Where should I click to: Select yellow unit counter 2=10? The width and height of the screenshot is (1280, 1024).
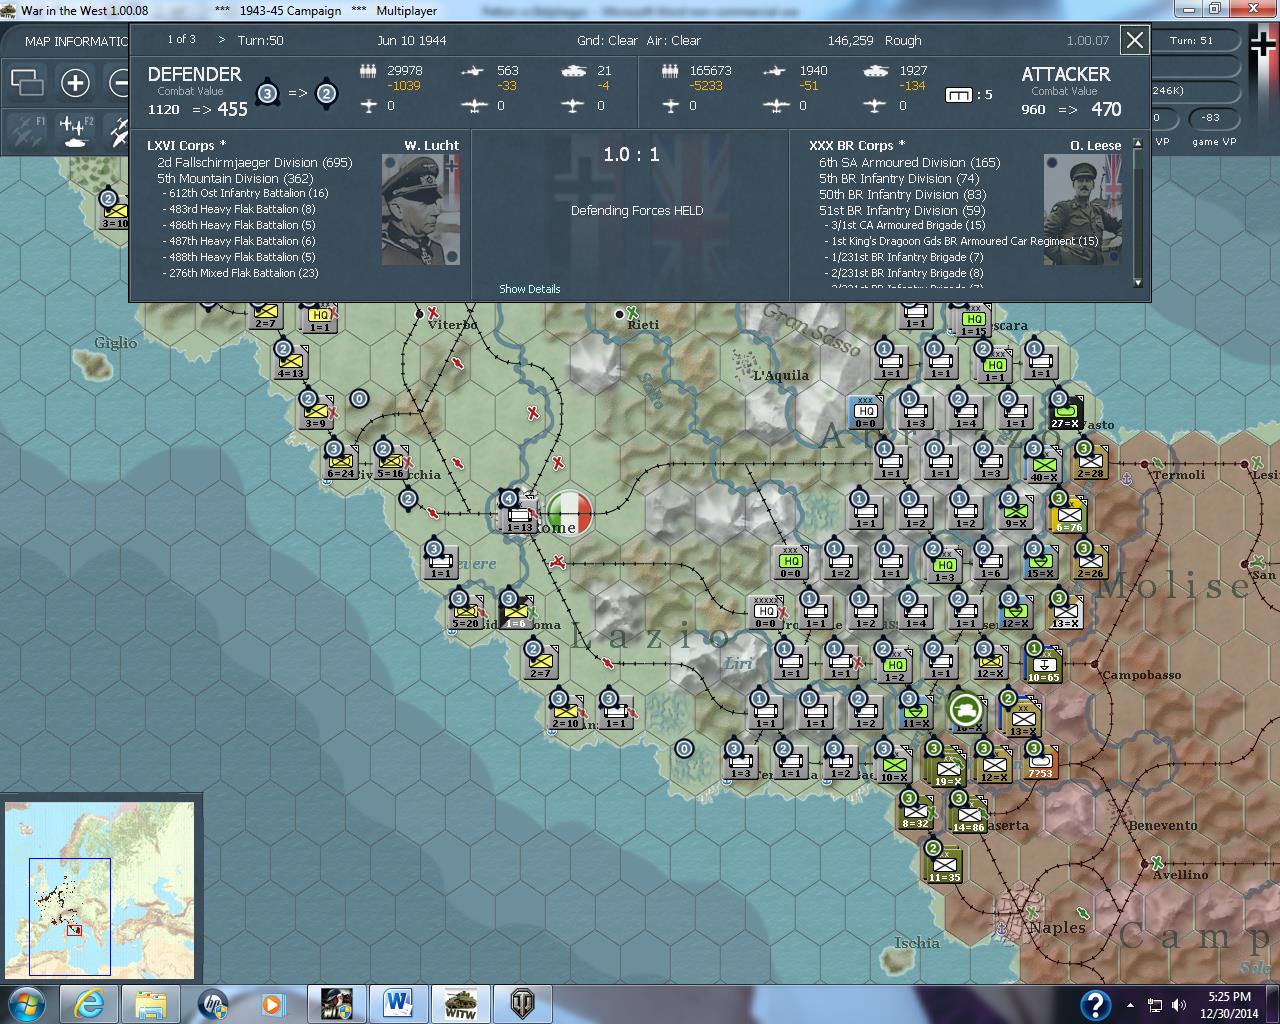pos(566,711)
